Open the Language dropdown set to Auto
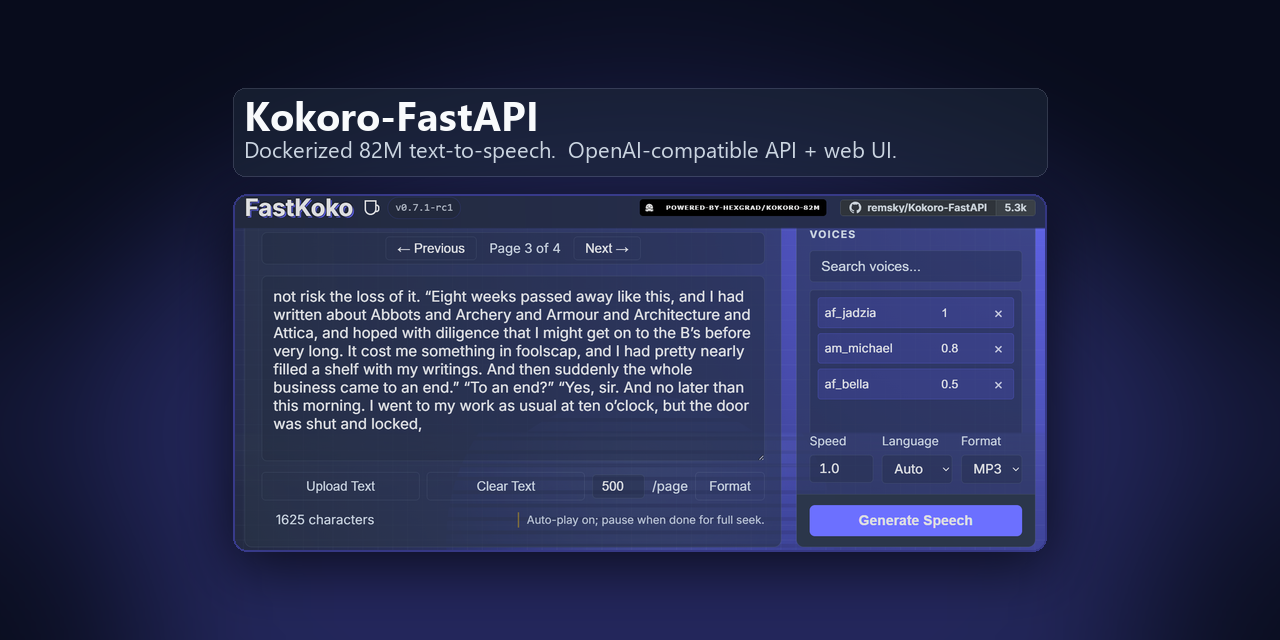The width and height of the screenshot is (1280, 640). 917,469
